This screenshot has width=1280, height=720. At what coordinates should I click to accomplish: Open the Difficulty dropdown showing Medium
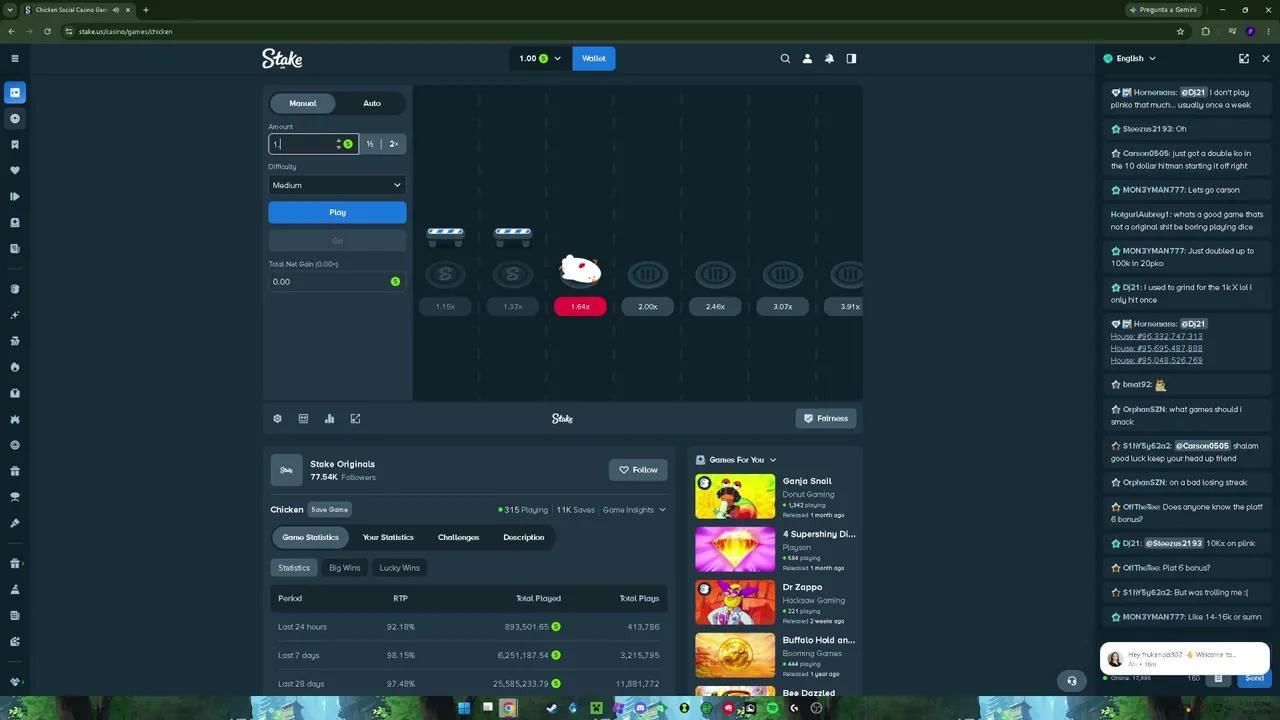click(337, 185)
